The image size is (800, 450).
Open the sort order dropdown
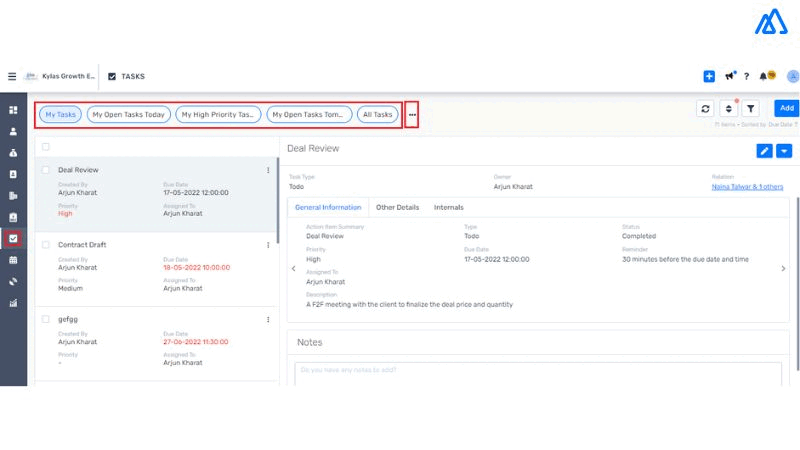728,108
